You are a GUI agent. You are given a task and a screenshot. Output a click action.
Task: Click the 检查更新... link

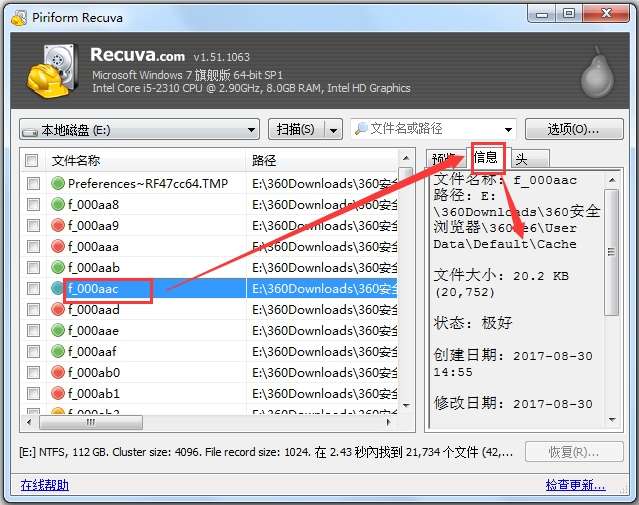[575, 485]
